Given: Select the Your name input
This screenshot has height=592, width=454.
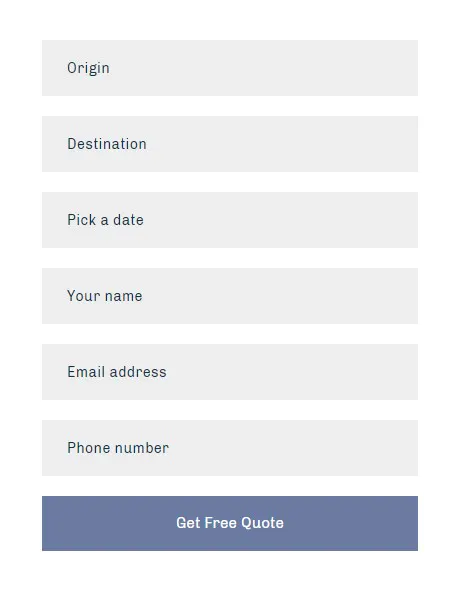Looking at the screenshot, I should [x=230, y=296].
